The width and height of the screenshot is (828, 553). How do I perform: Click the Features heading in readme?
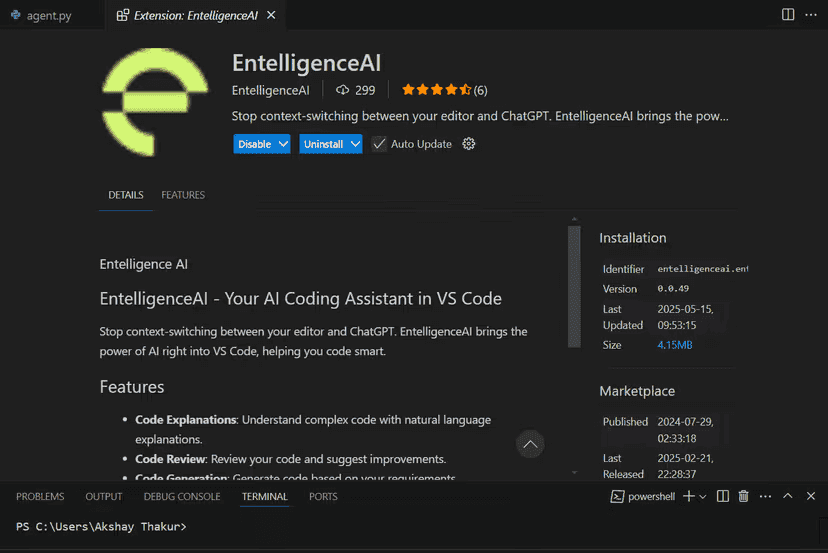pyautogui.click(x=132, y=387)
